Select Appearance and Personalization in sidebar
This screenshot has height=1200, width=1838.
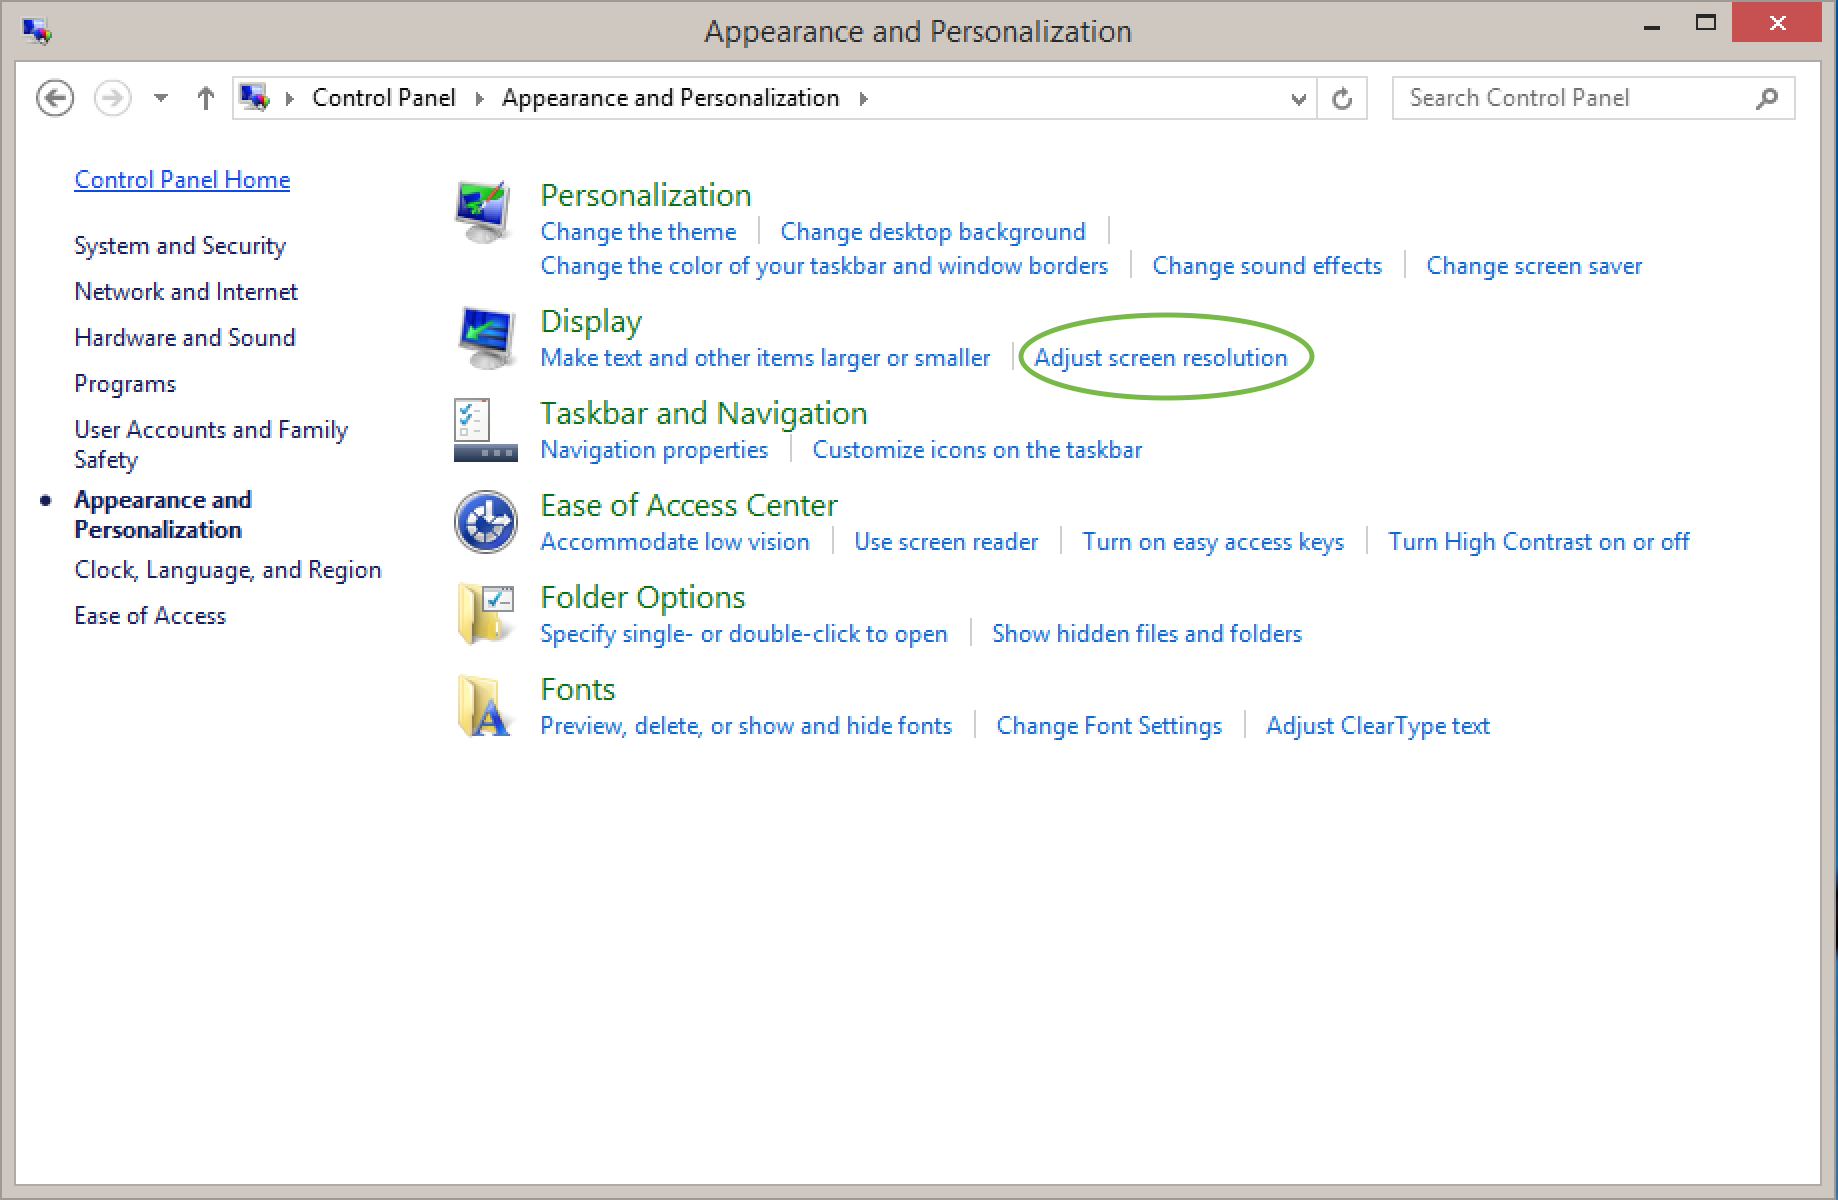[163, 514]
